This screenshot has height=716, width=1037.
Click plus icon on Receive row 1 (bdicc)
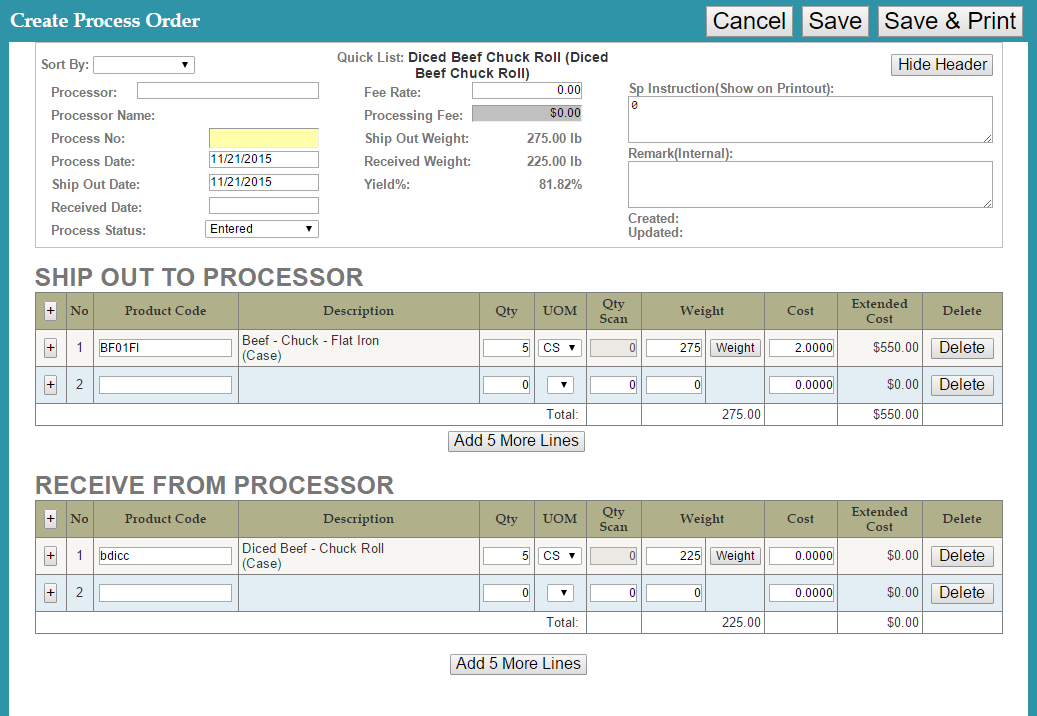coord(50,556)
